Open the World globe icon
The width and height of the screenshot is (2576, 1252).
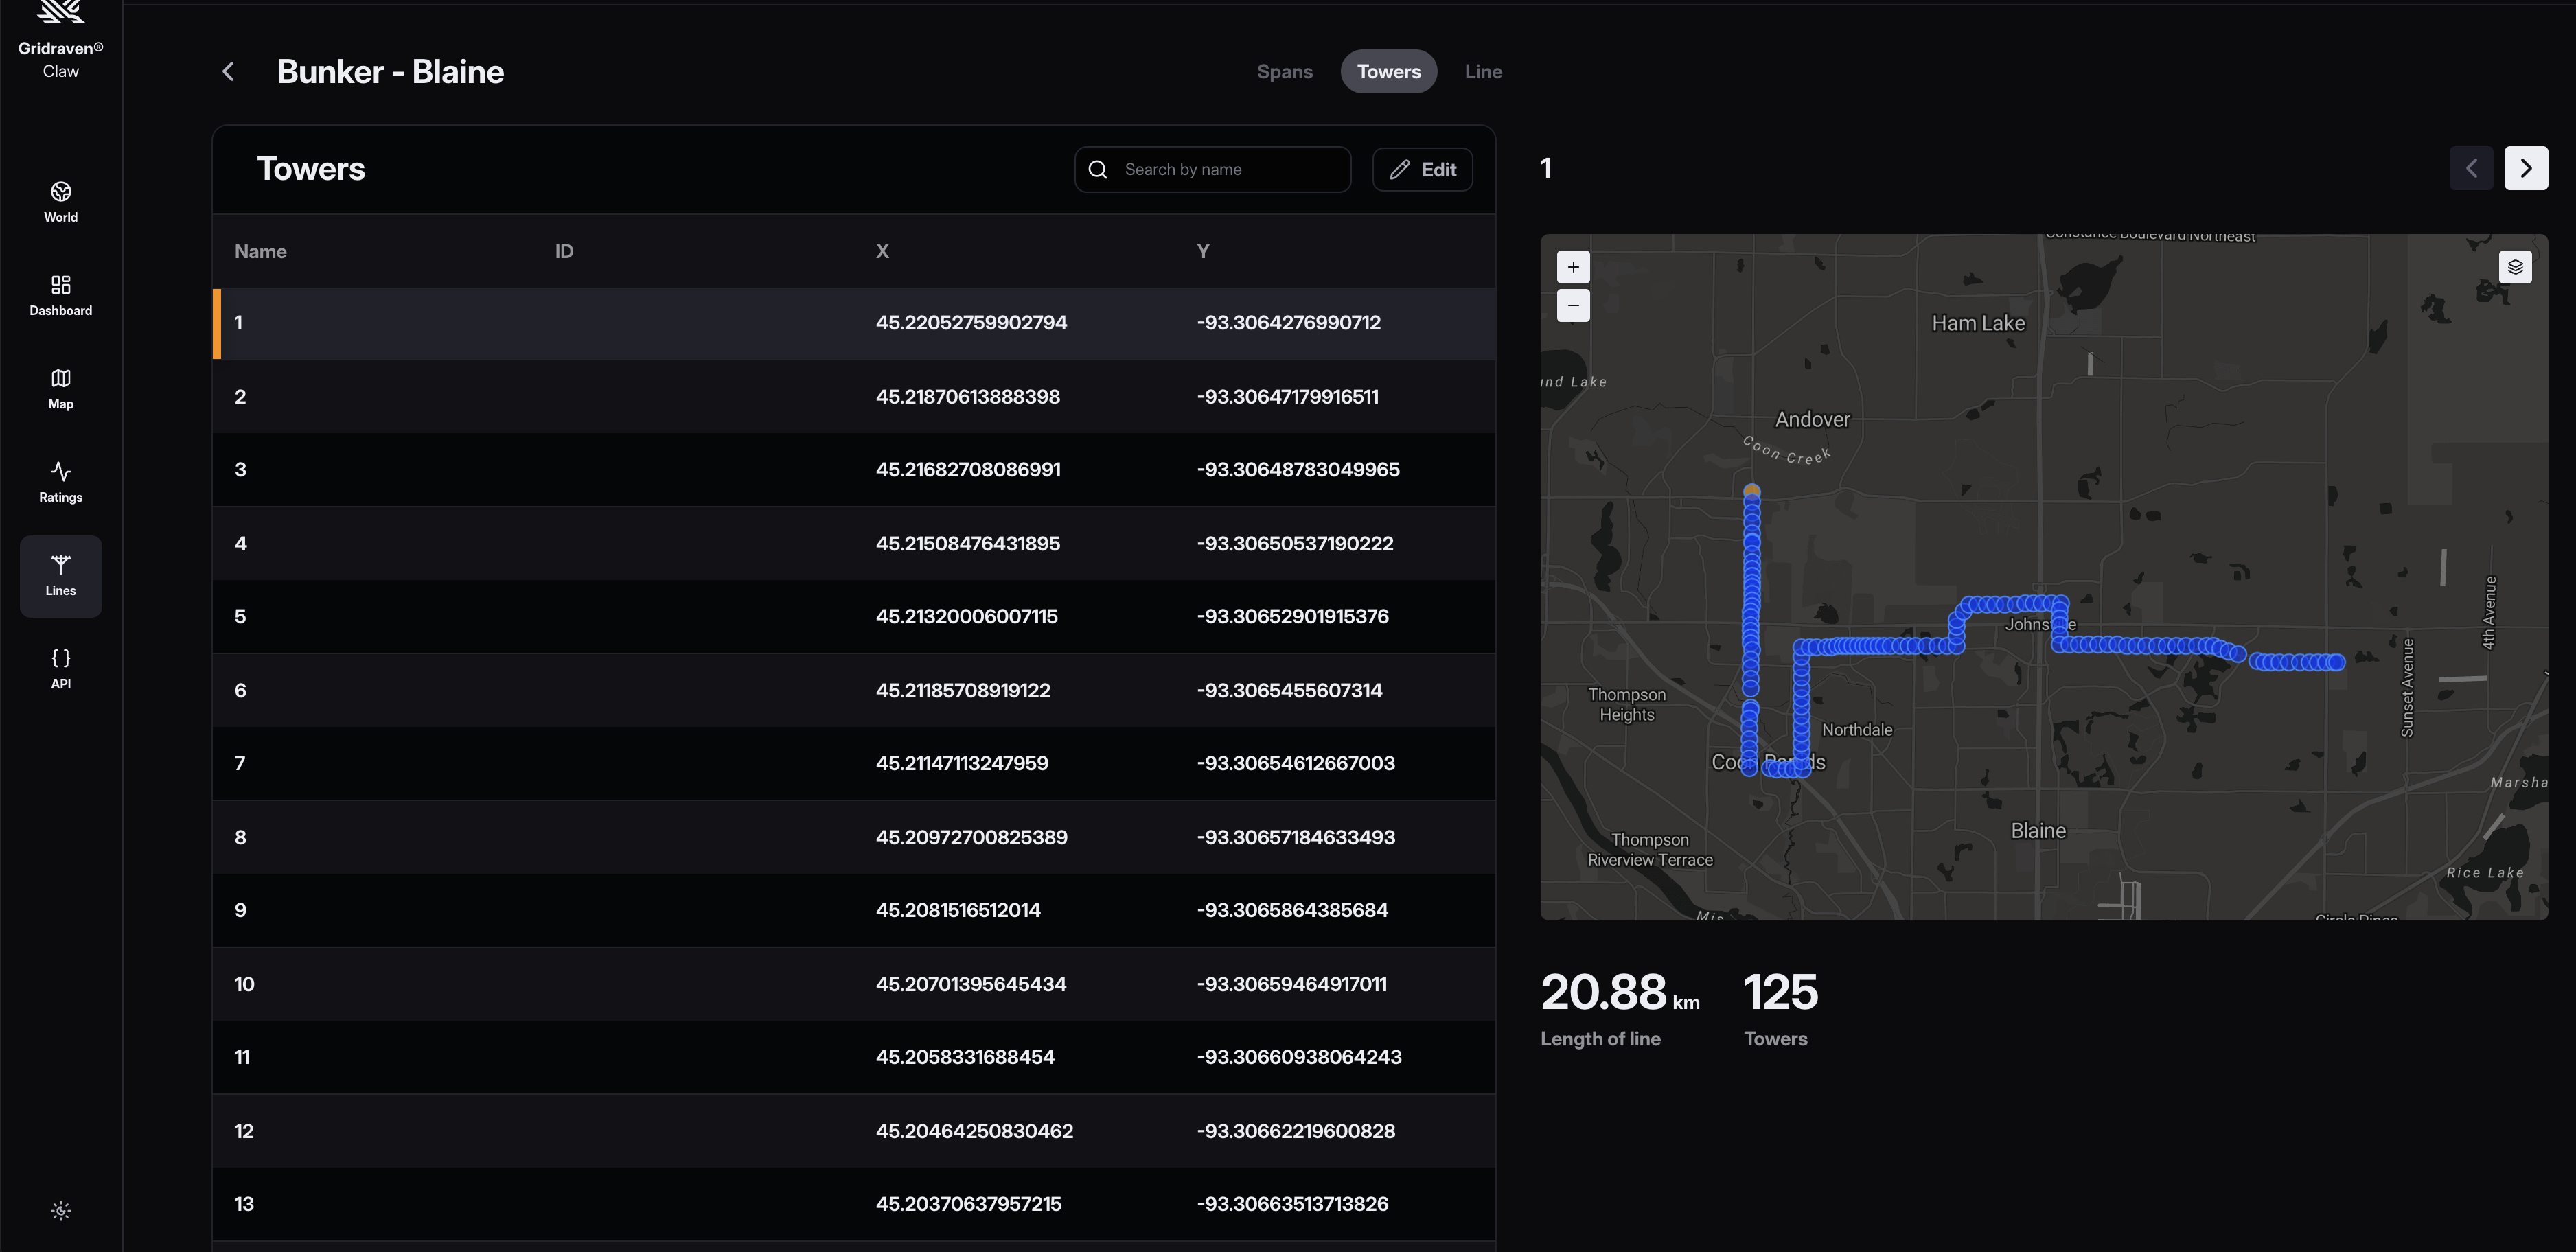61,192
